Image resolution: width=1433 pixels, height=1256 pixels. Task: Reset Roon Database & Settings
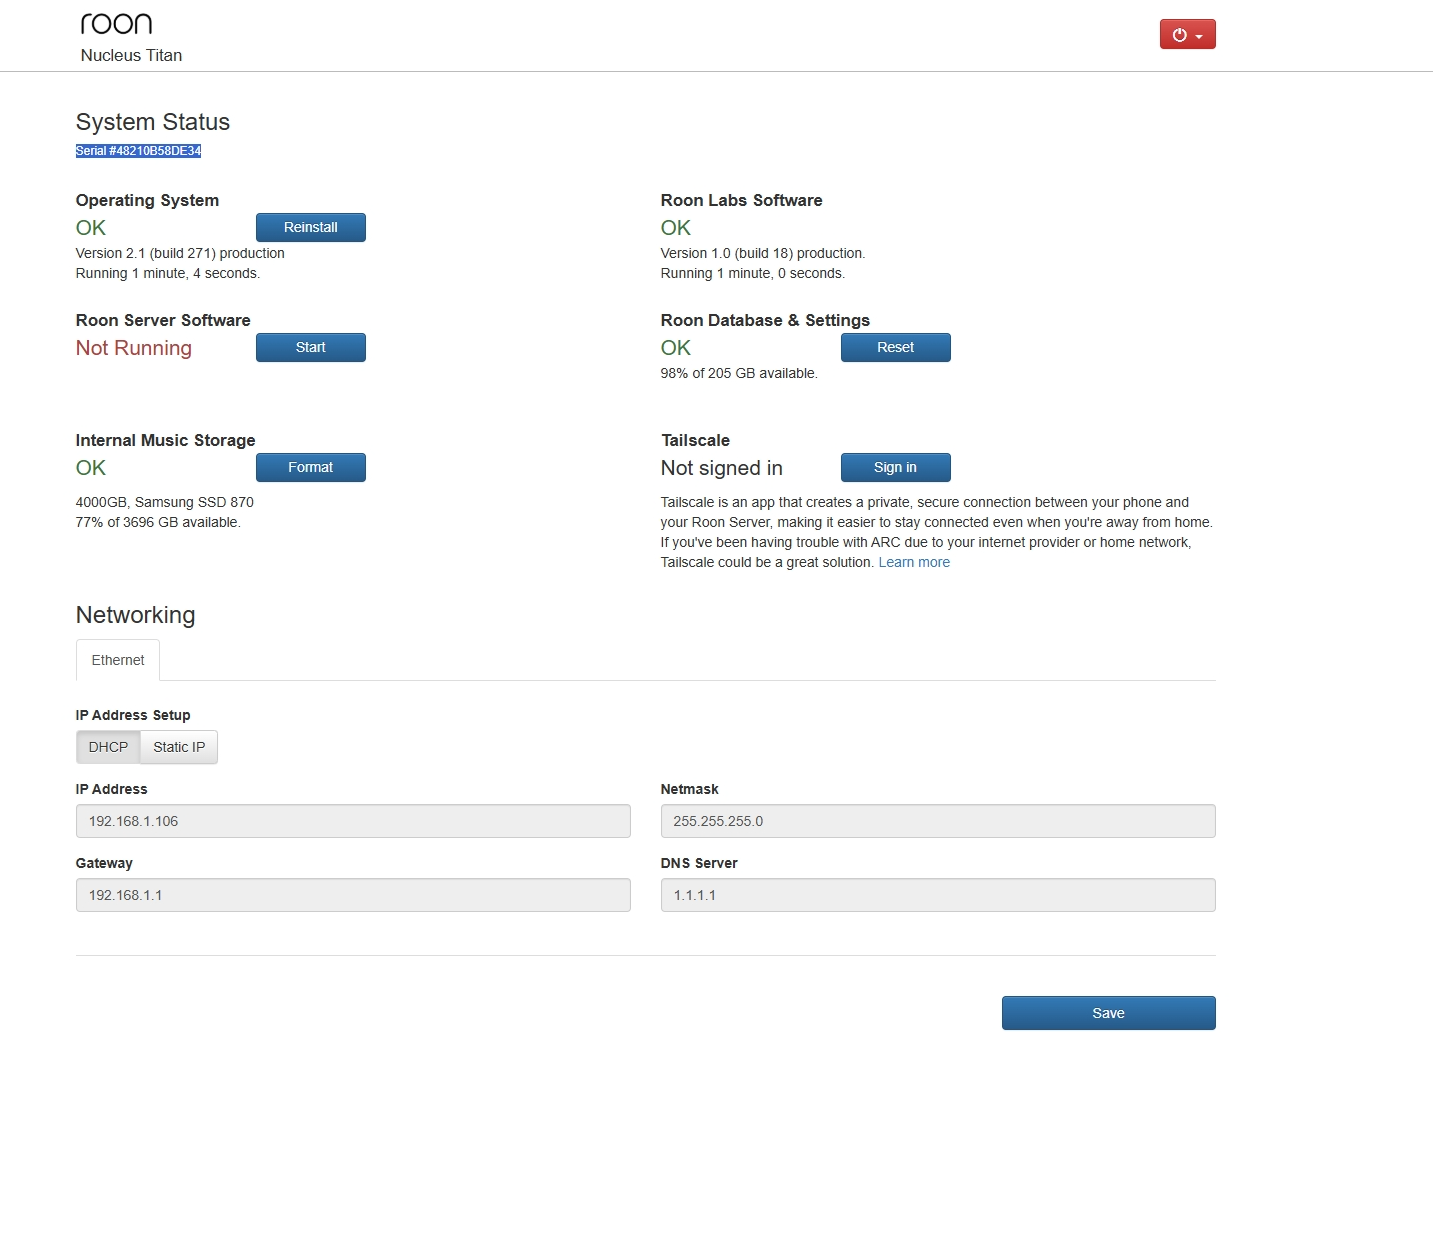(x=895, y=347)
